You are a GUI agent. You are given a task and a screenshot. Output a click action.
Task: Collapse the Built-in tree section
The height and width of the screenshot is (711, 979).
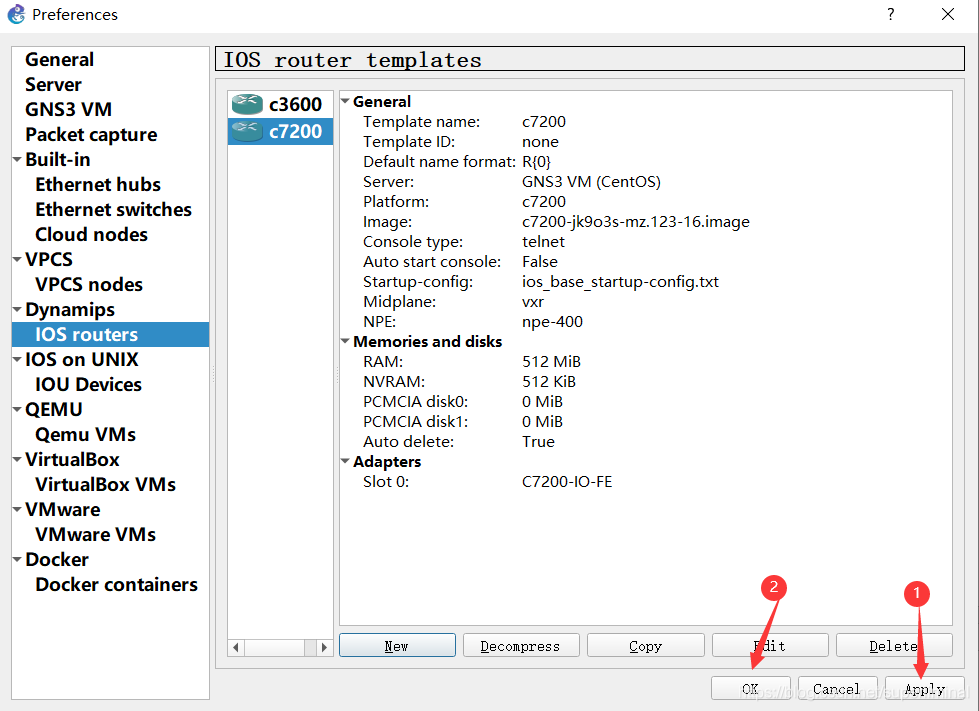pyautogui.click(x=17, y=160)
